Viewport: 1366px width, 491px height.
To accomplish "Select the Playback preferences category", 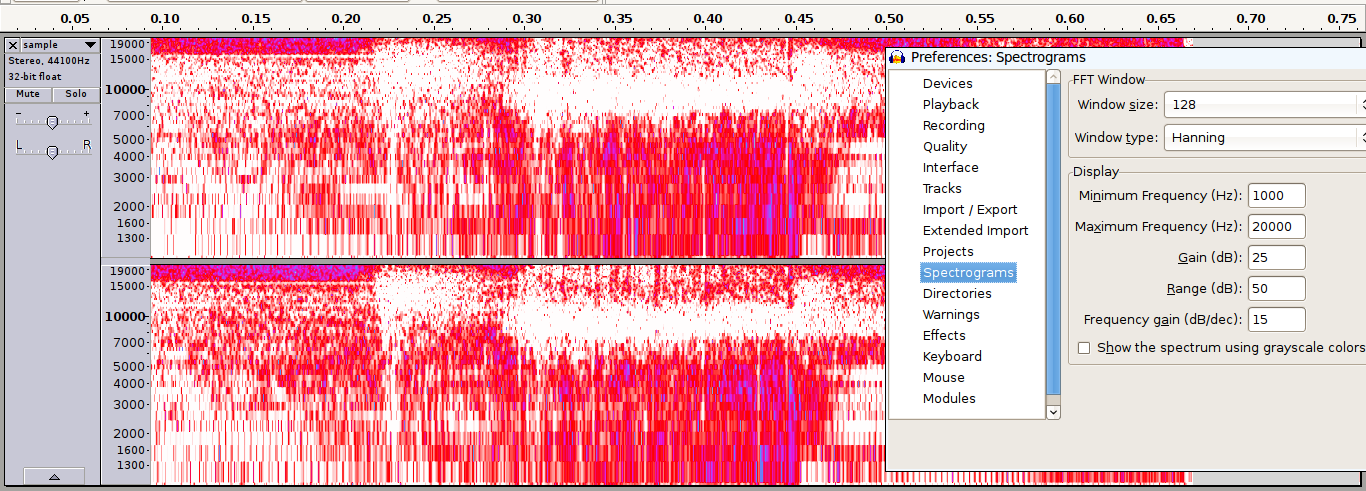I will pos(950,105).
